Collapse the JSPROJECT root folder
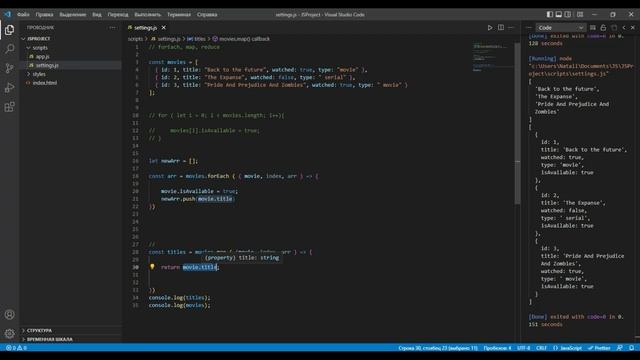The width and height of the screenshot is (640, 360). click(x=71, y=38)
